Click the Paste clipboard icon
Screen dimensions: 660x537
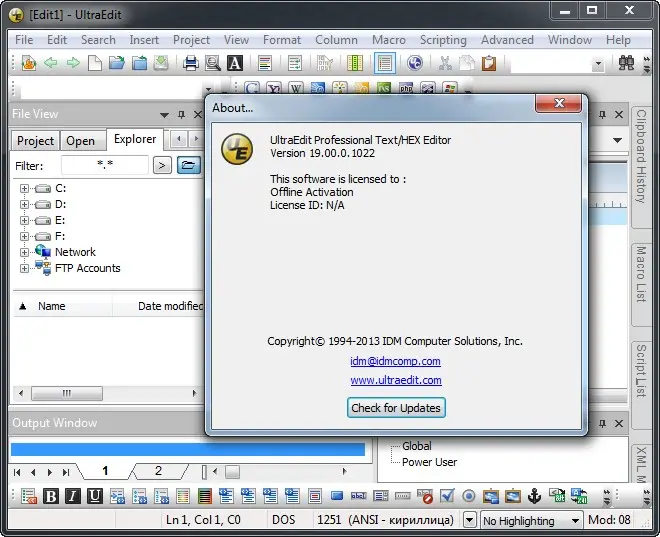(x=489, y=63)
